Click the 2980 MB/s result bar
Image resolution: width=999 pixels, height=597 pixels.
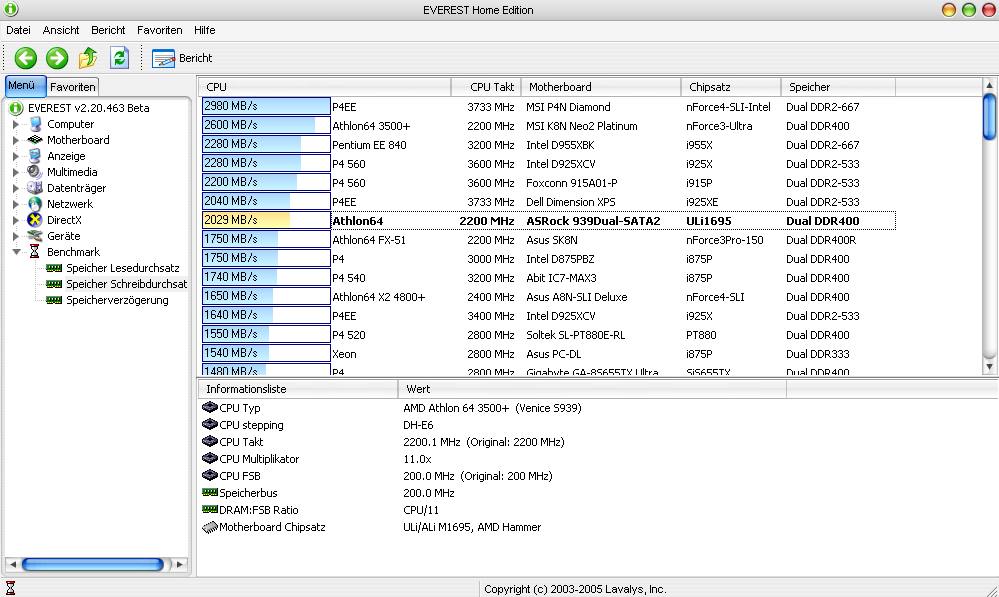(x=266, y=106)
